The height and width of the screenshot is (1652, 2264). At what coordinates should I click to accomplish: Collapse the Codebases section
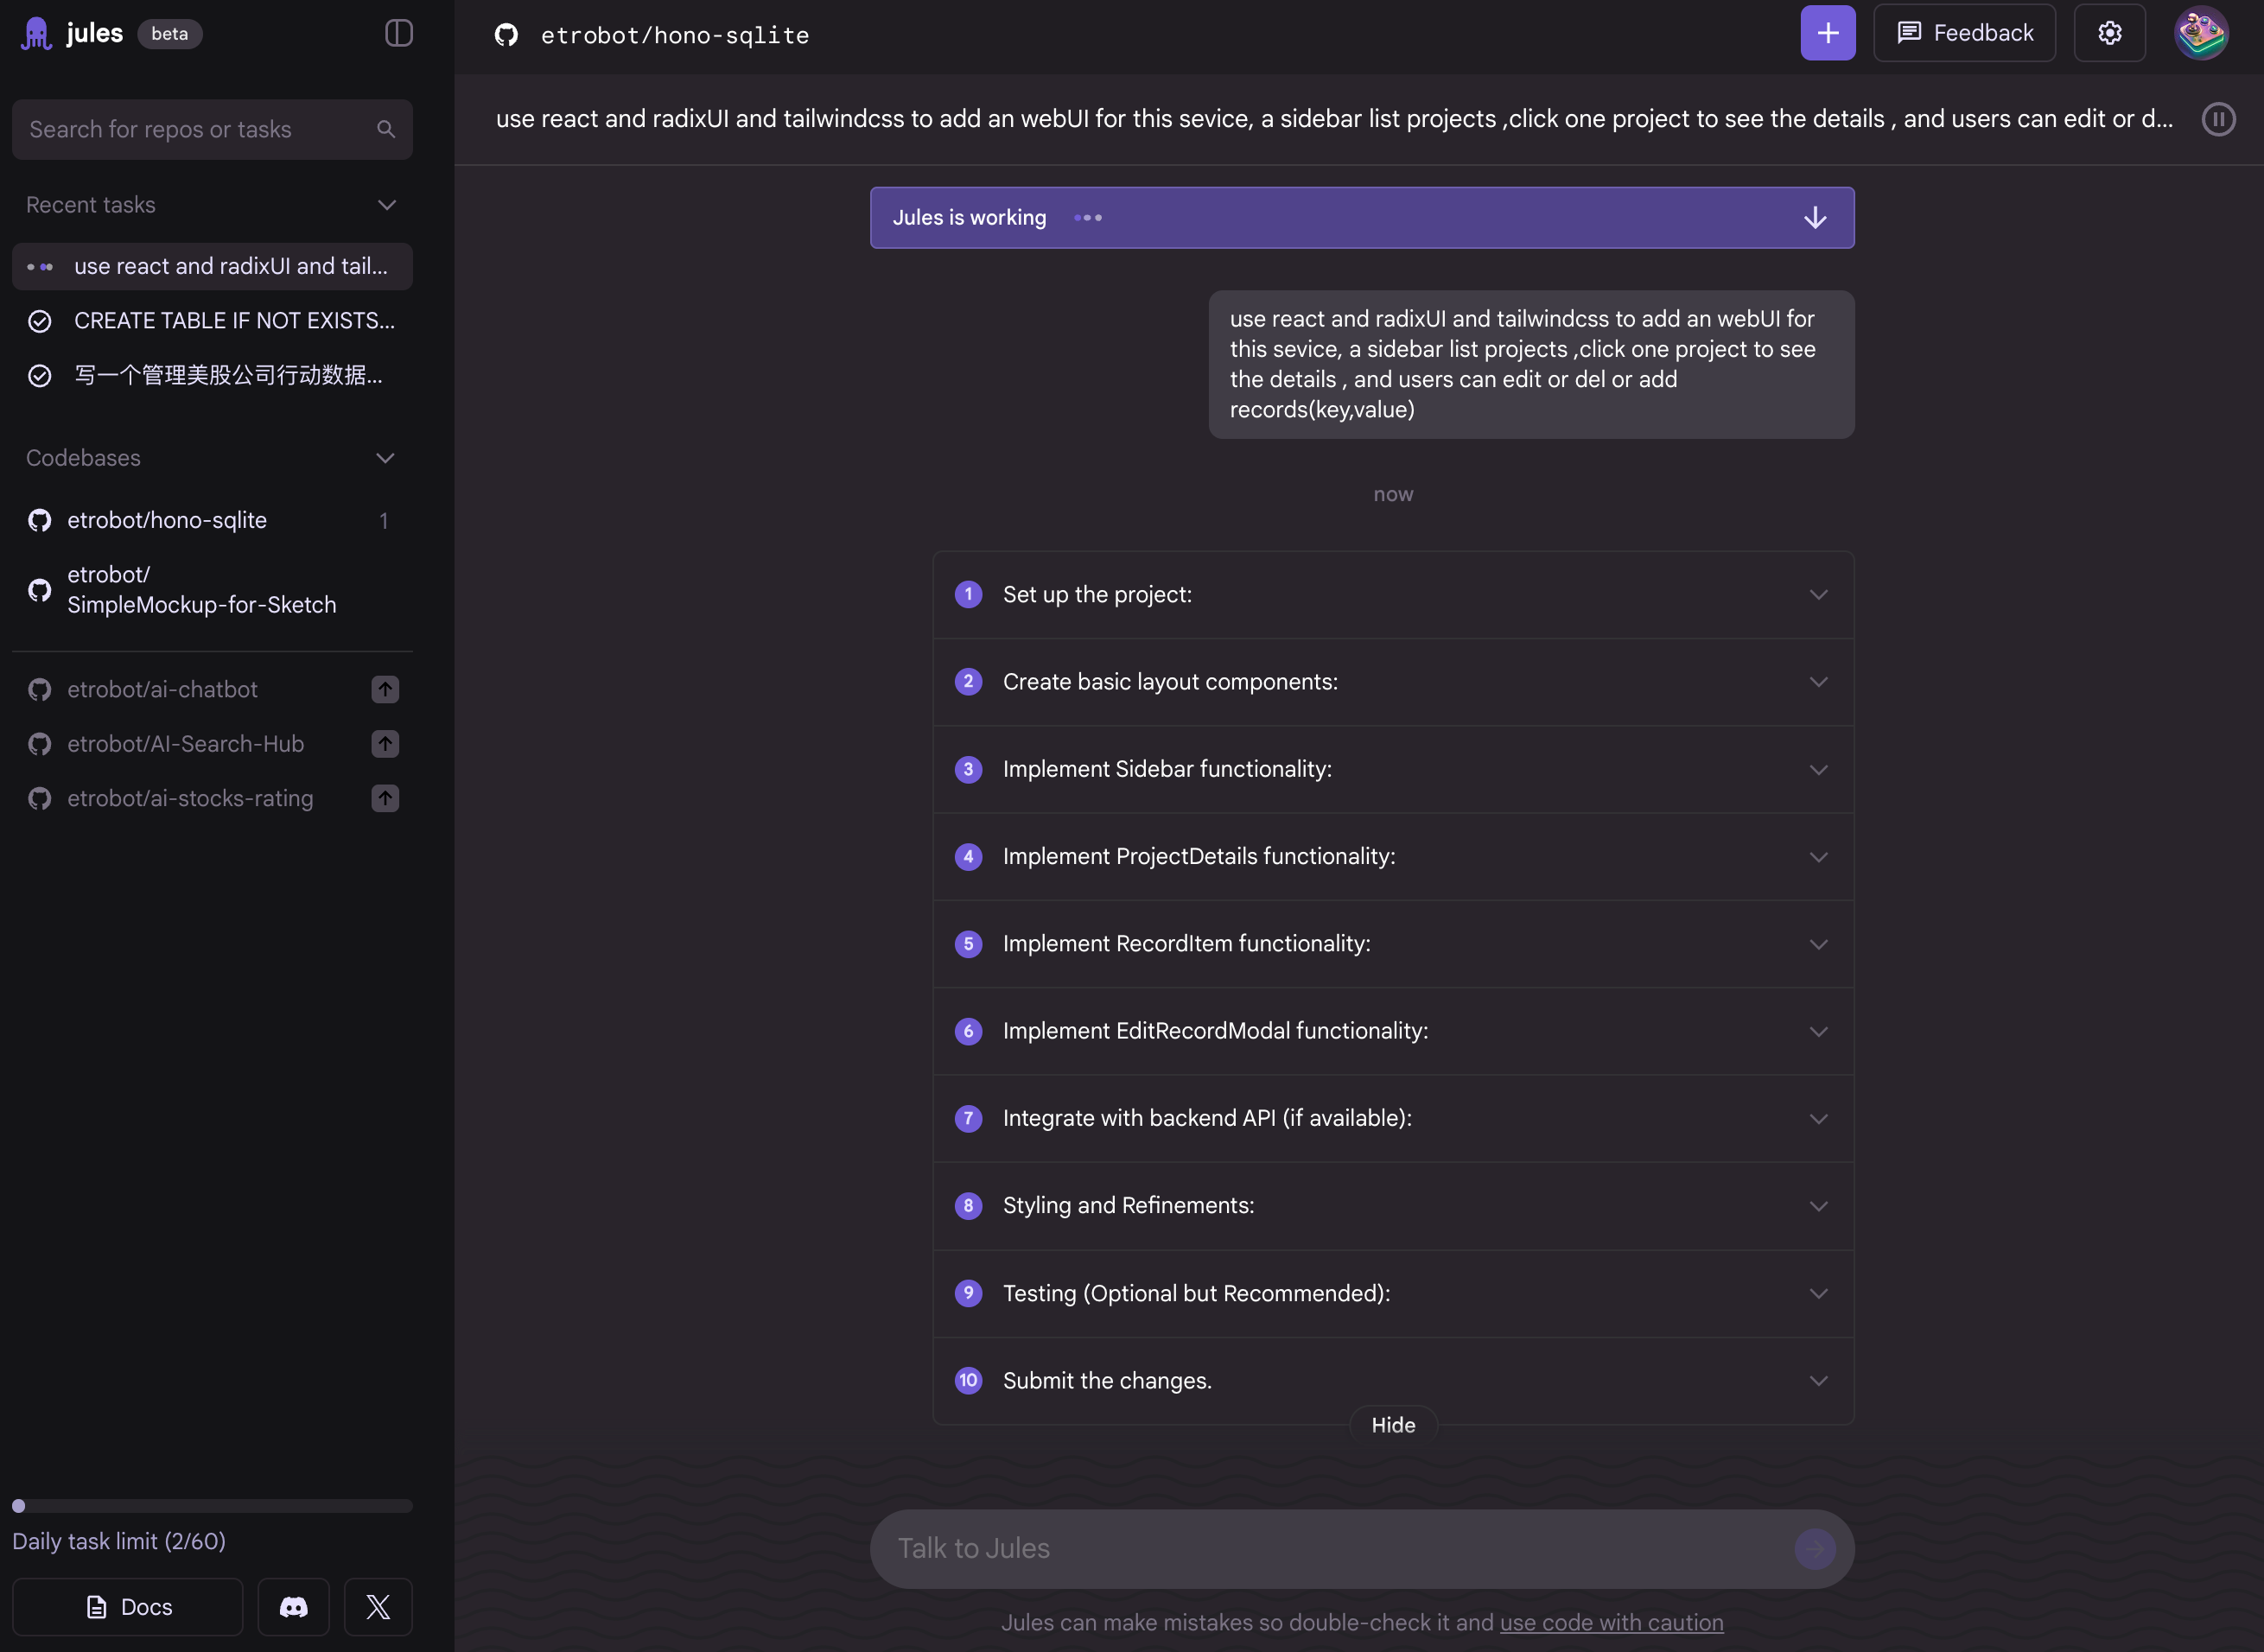[385, 458]
